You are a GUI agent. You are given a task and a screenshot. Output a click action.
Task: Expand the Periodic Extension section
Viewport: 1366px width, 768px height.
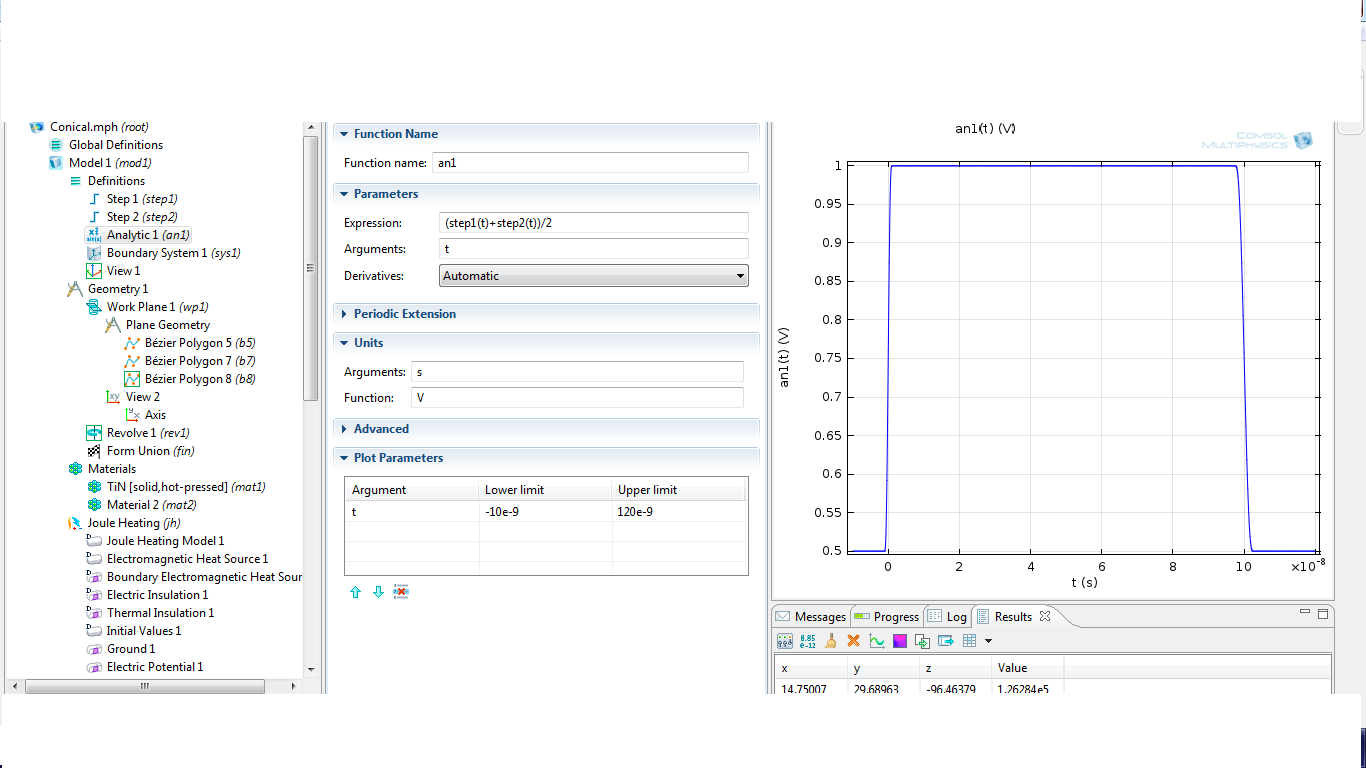[x=404, y=314]
